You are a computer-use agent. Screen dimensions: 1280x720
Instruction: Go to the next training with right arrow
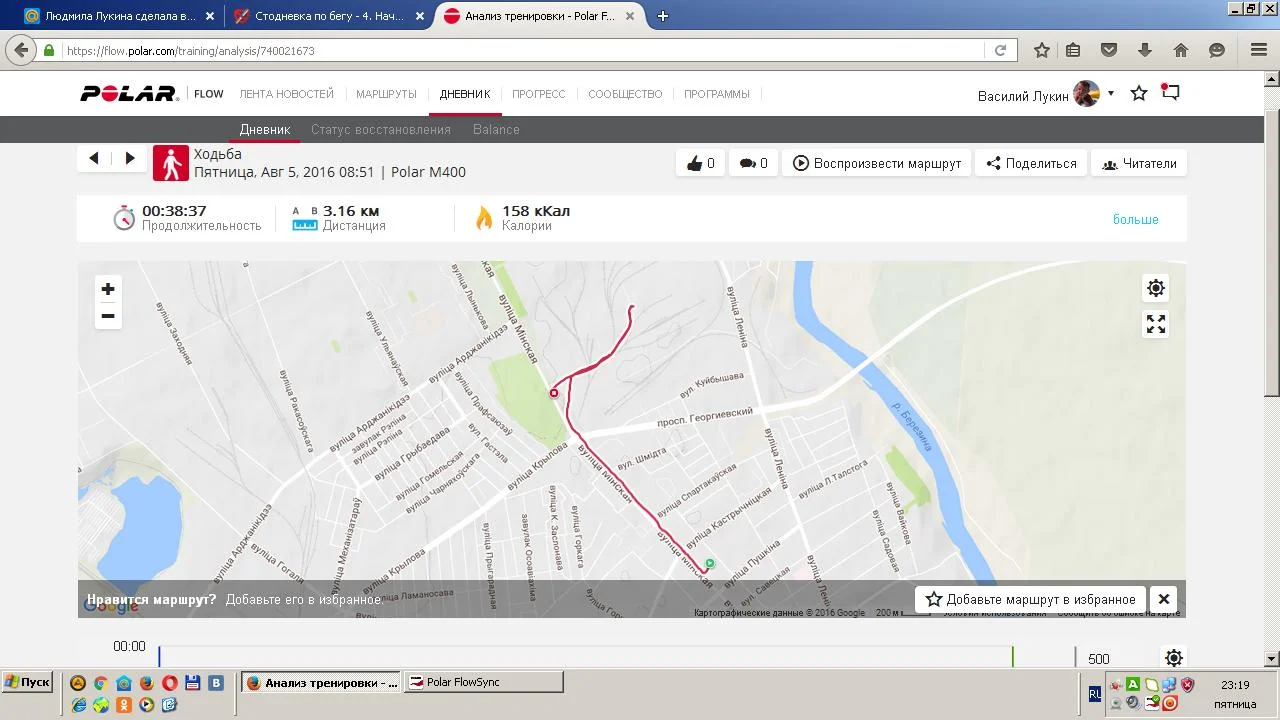(130, 158)
